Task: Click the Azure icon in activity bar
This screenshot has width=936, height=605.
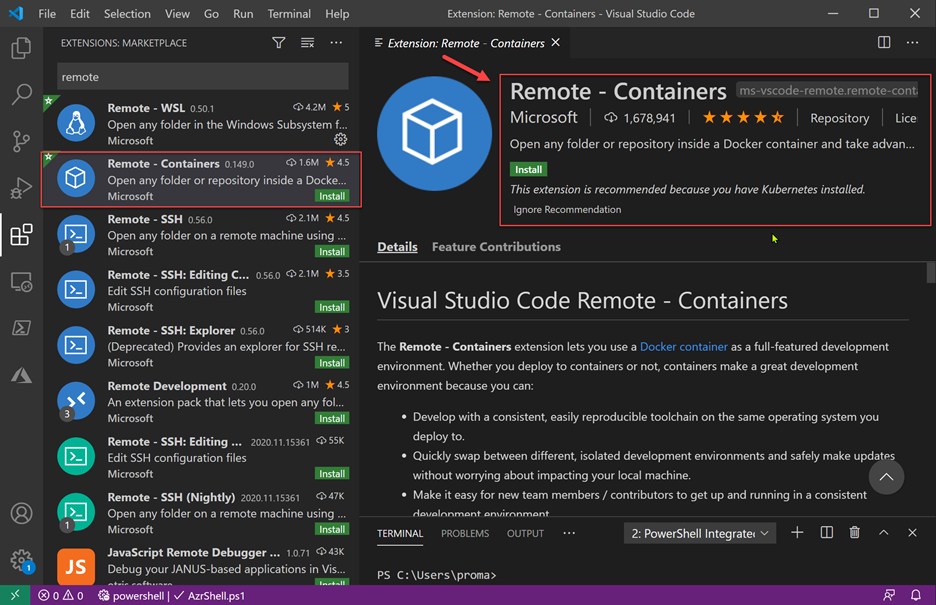Action: 21,376
